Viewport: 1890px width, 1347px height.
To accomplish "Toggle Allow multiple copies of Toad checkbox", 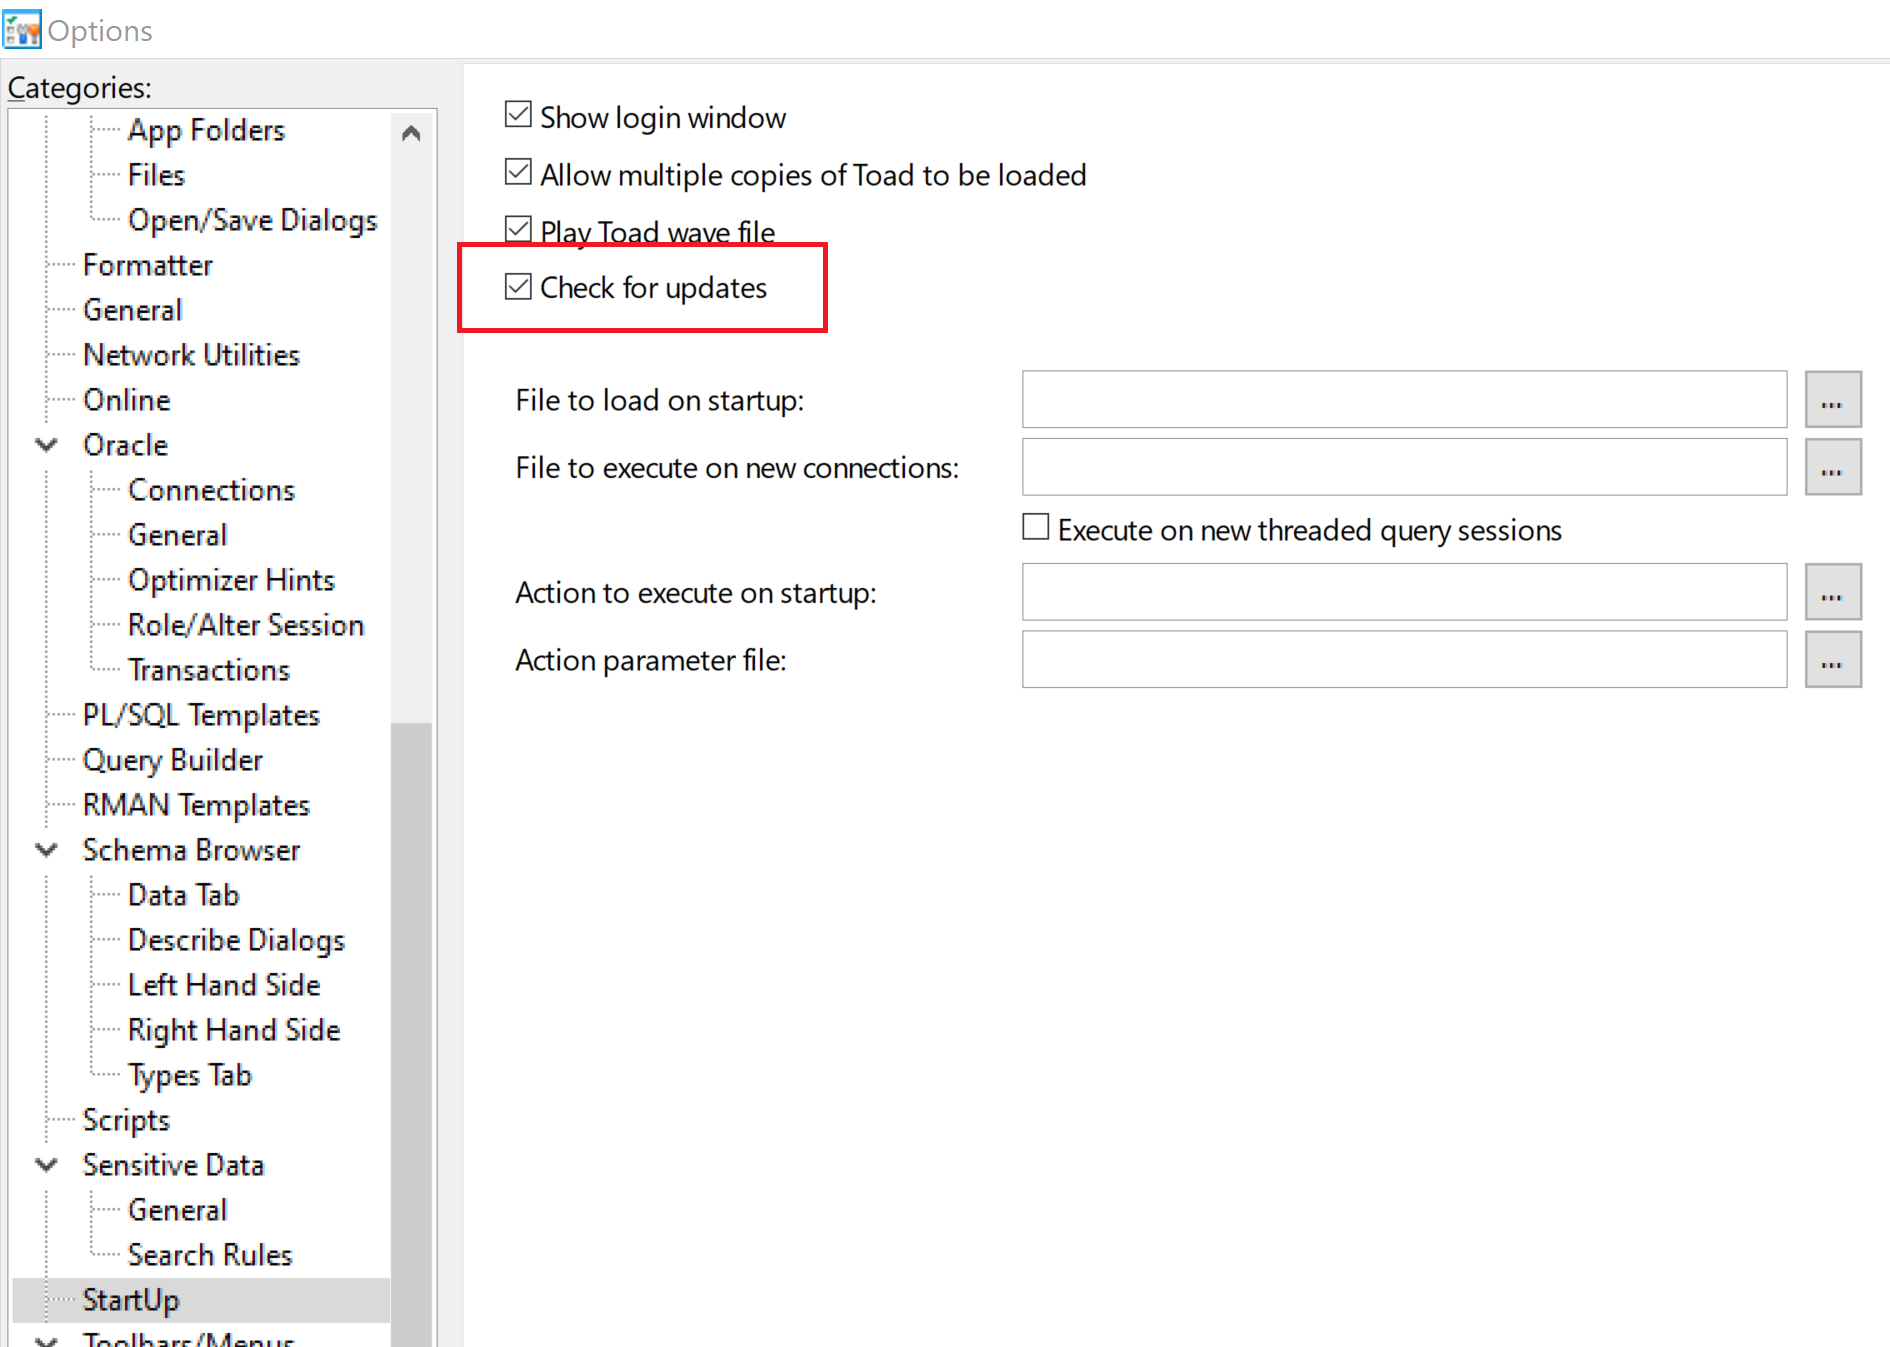I will pyautogui.click(x=518, y=172).
